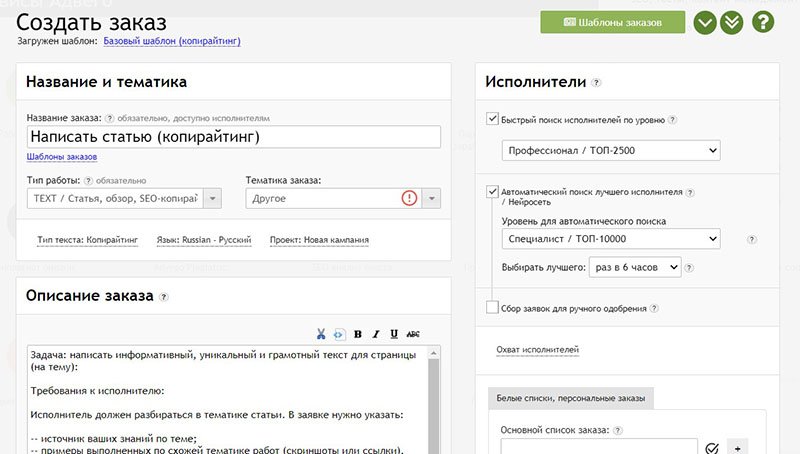Click inside the order description text area
800x454 pixels.
228,400
